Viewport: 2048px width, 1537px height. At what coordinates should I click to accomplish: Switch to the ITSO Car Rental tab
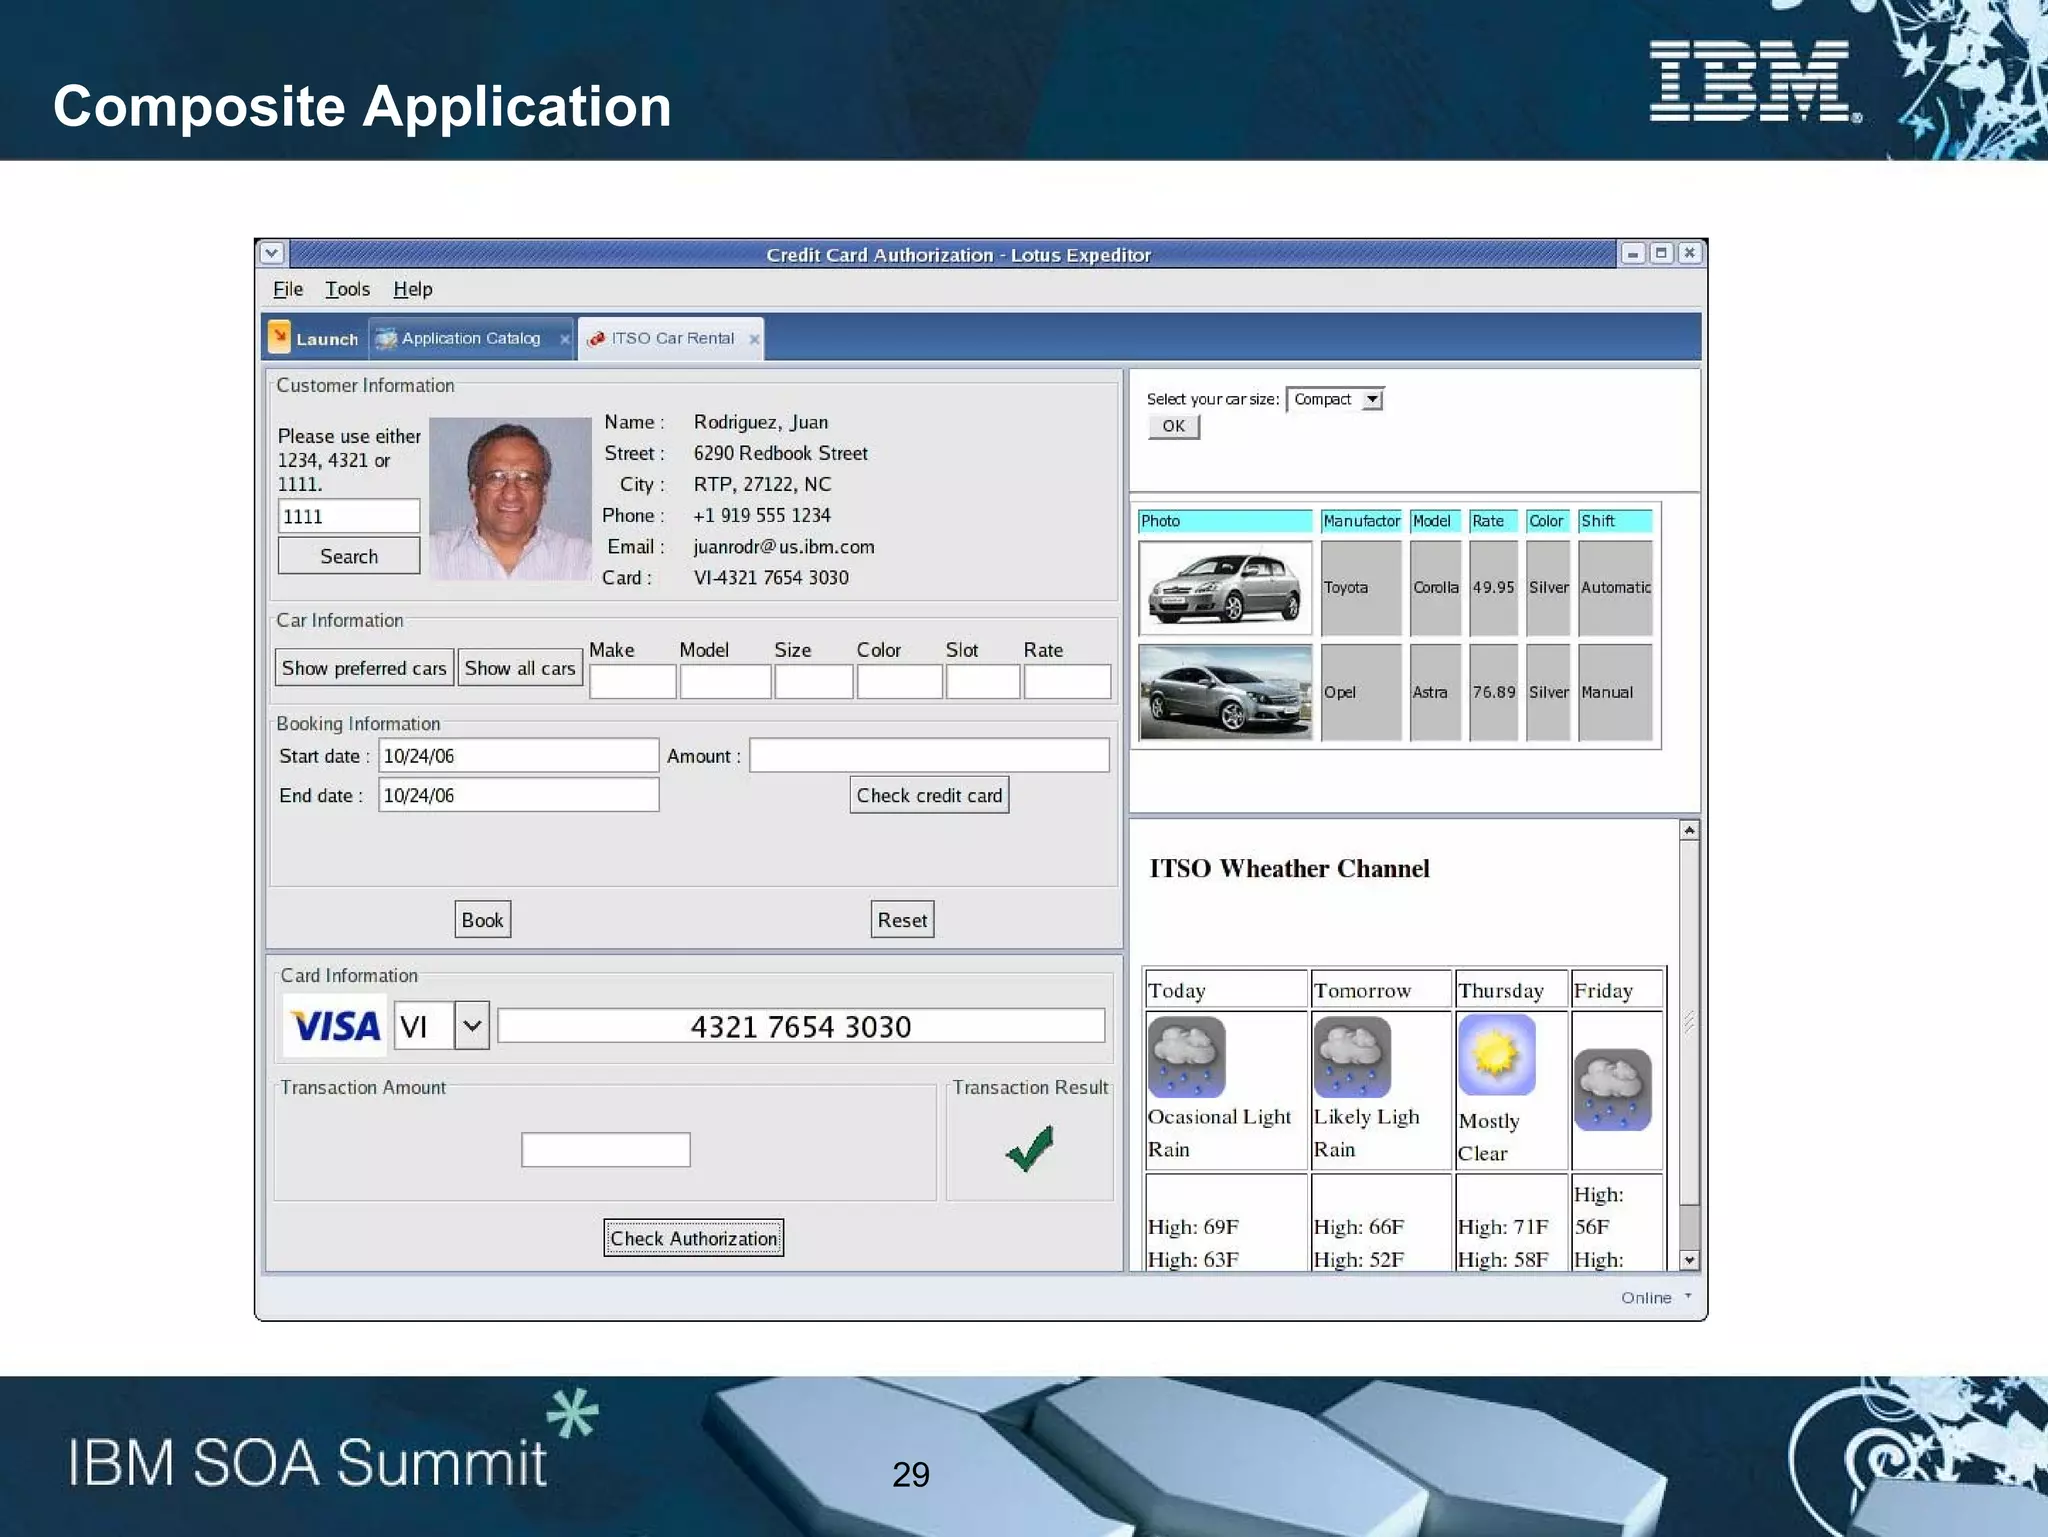(x=671, y=339)
